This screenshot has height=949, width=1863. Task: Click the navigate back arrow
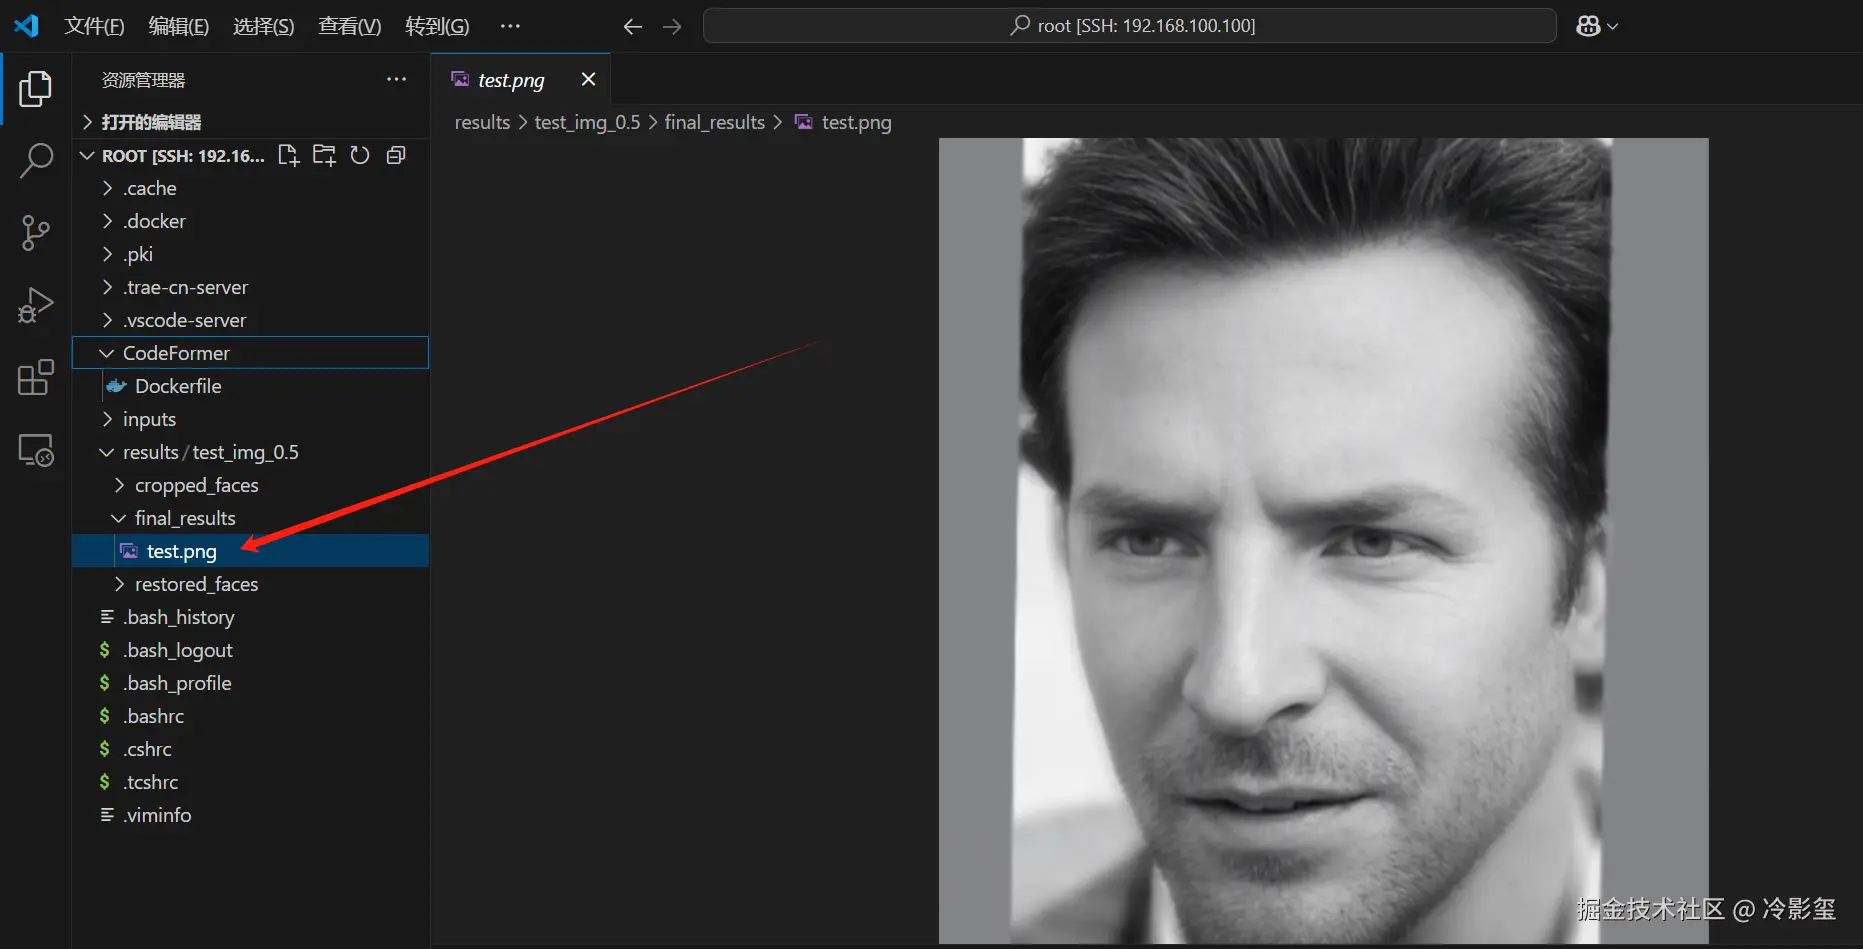pos(632,27)
